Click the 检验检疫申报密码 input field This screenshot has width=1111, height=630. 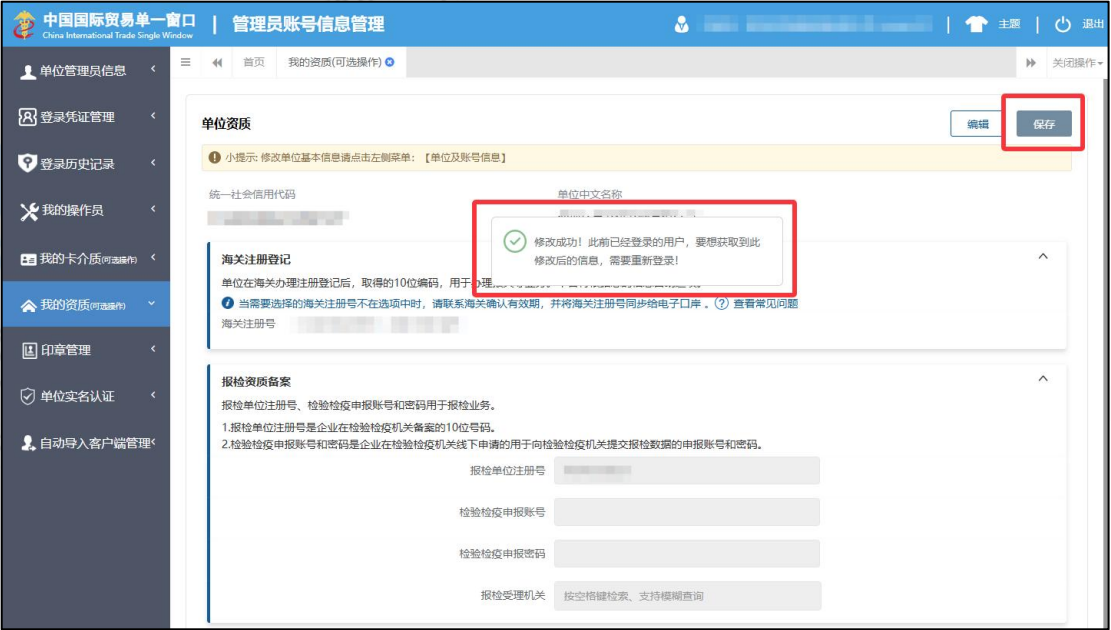[x=687, y=553]
